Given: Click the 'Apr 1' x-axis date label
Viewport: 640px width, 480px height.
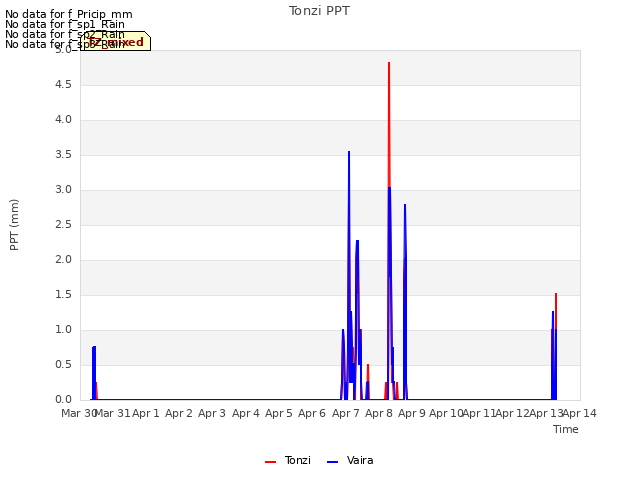Looking at the screenshot, I should [146, 413].
